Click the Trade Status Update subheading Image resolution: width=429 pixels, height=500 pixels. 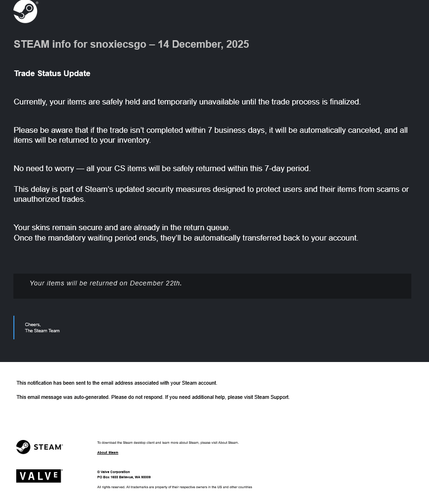tap(52, 73)
